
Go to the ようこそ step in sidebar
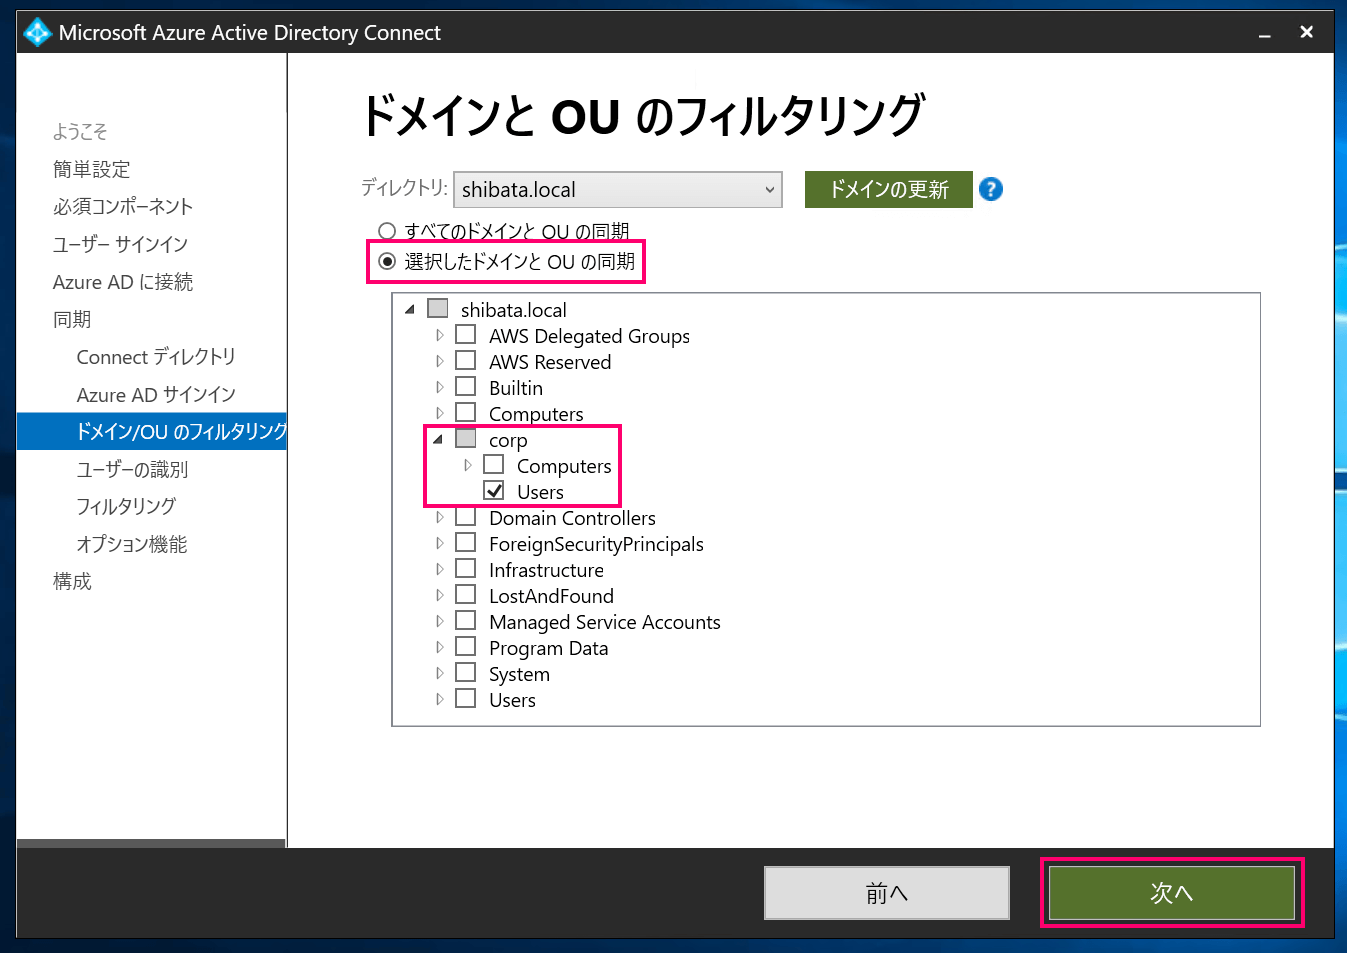[80, 131]
